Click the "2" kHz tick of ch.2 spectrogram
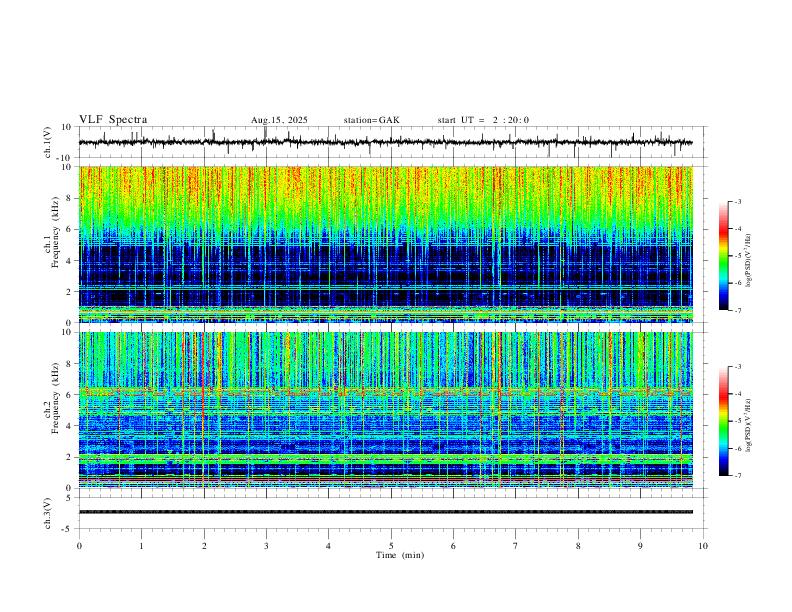Viewport: 792px width, 612px height. pos(70,457)
